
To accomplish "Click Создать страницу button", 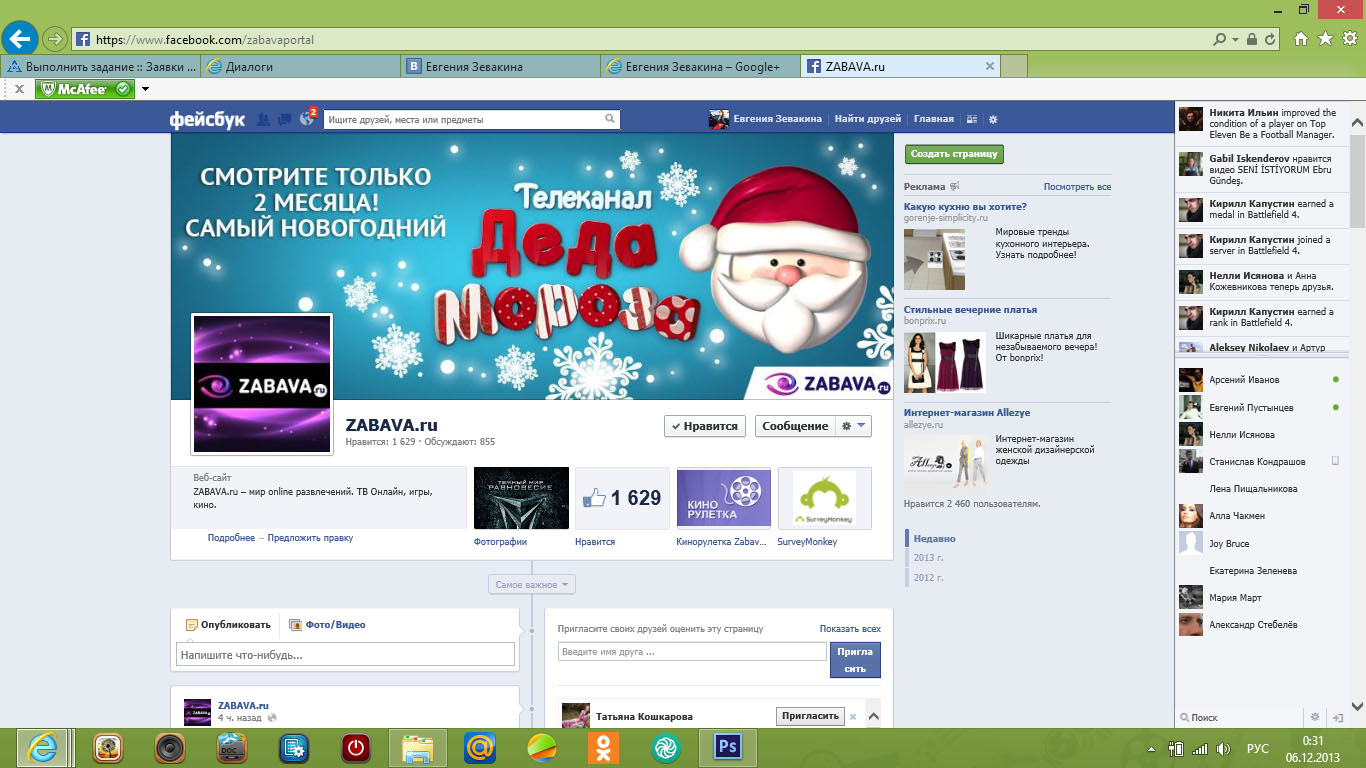I will point(954,155).
